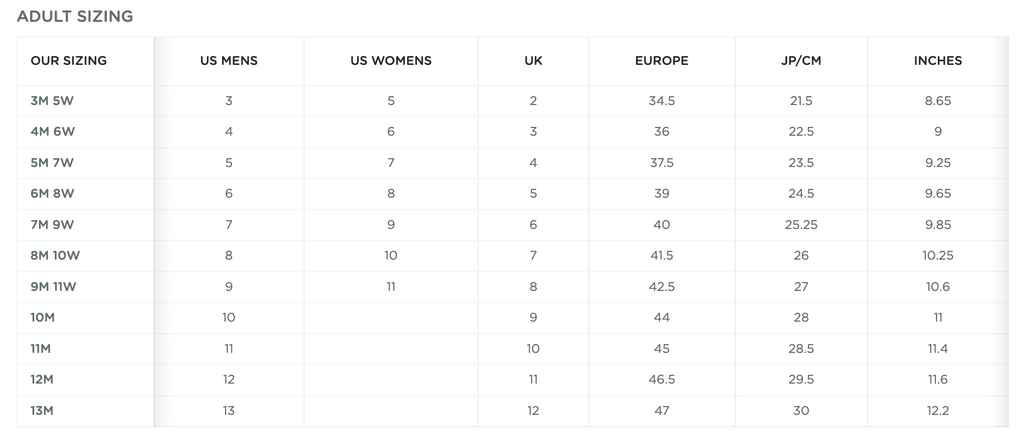Select the Europe value 41.5
Image resolution: width=1024 pixels, height=445 pixels.
point(662,255)
